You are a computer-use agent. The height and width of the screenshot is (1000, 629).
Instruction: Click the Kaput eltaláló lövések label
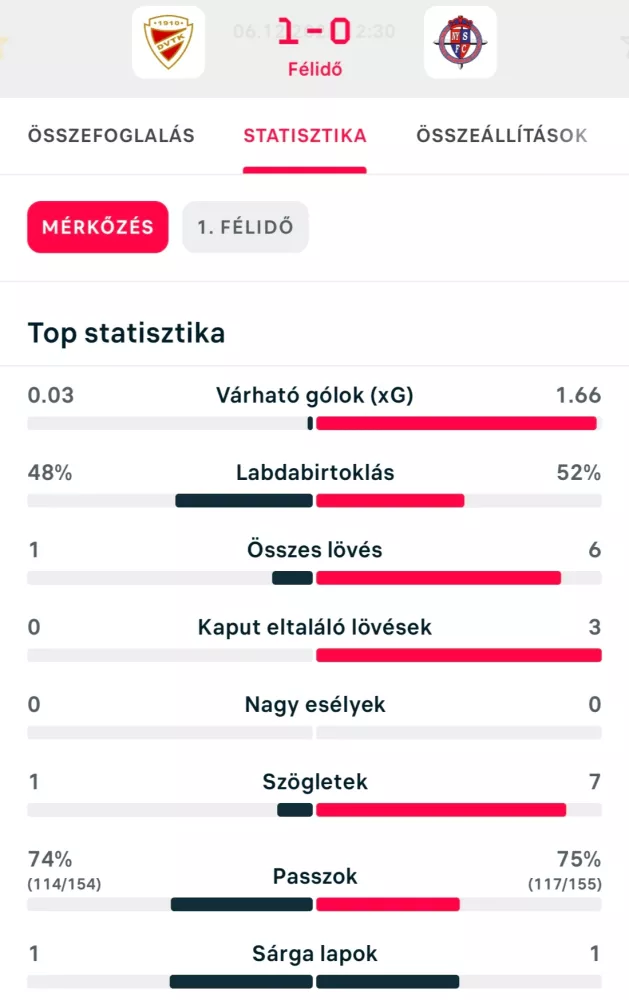tap(314, 627)
